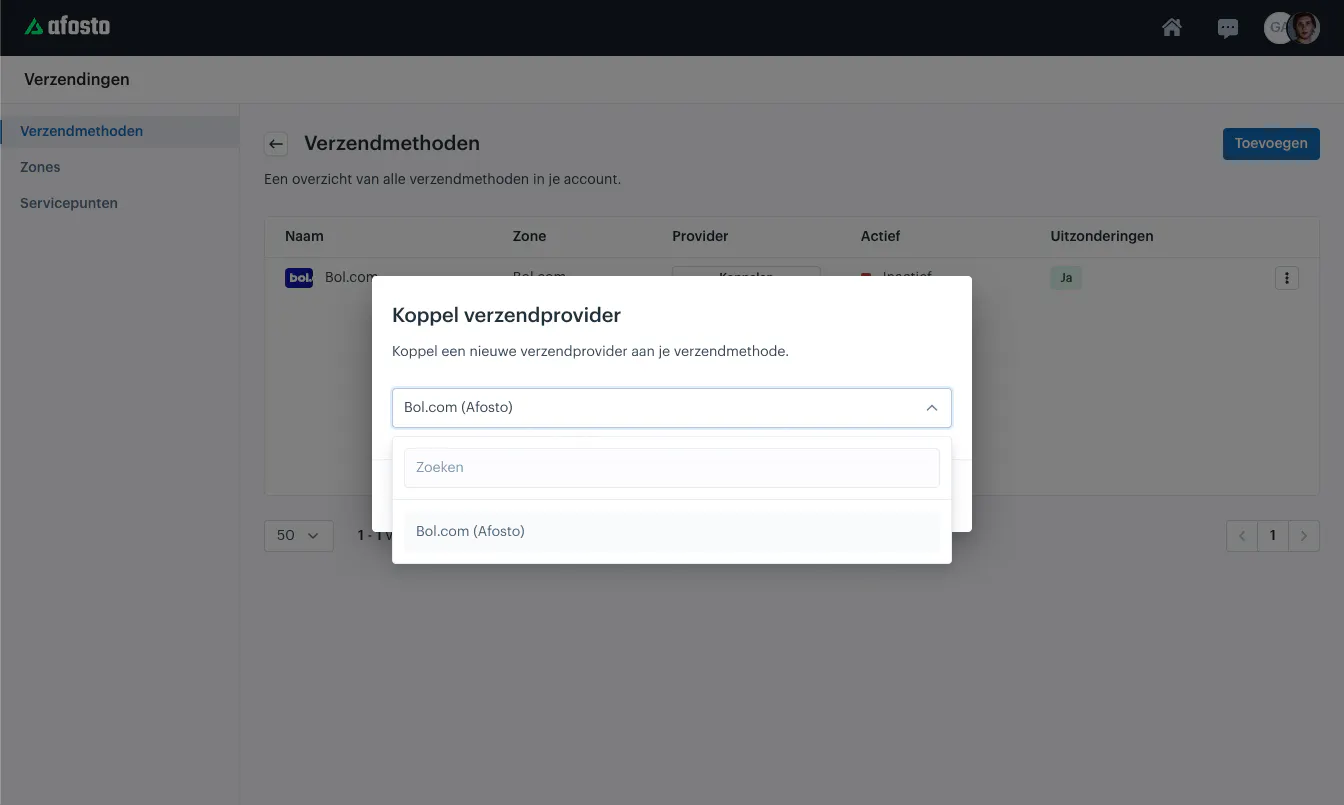Screen dimensions: 1344x805
Task: Click the Actief column header
Action: 880,236
